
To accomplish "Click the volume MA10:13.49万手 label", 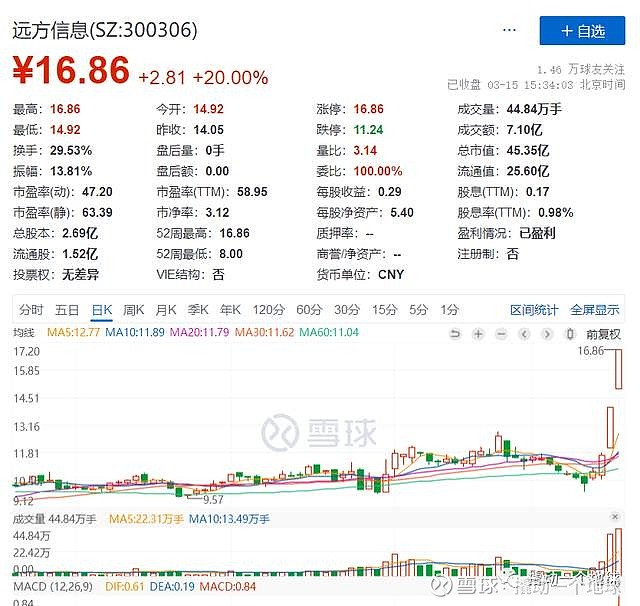I will pyautogui.click(x=229, y=519).
